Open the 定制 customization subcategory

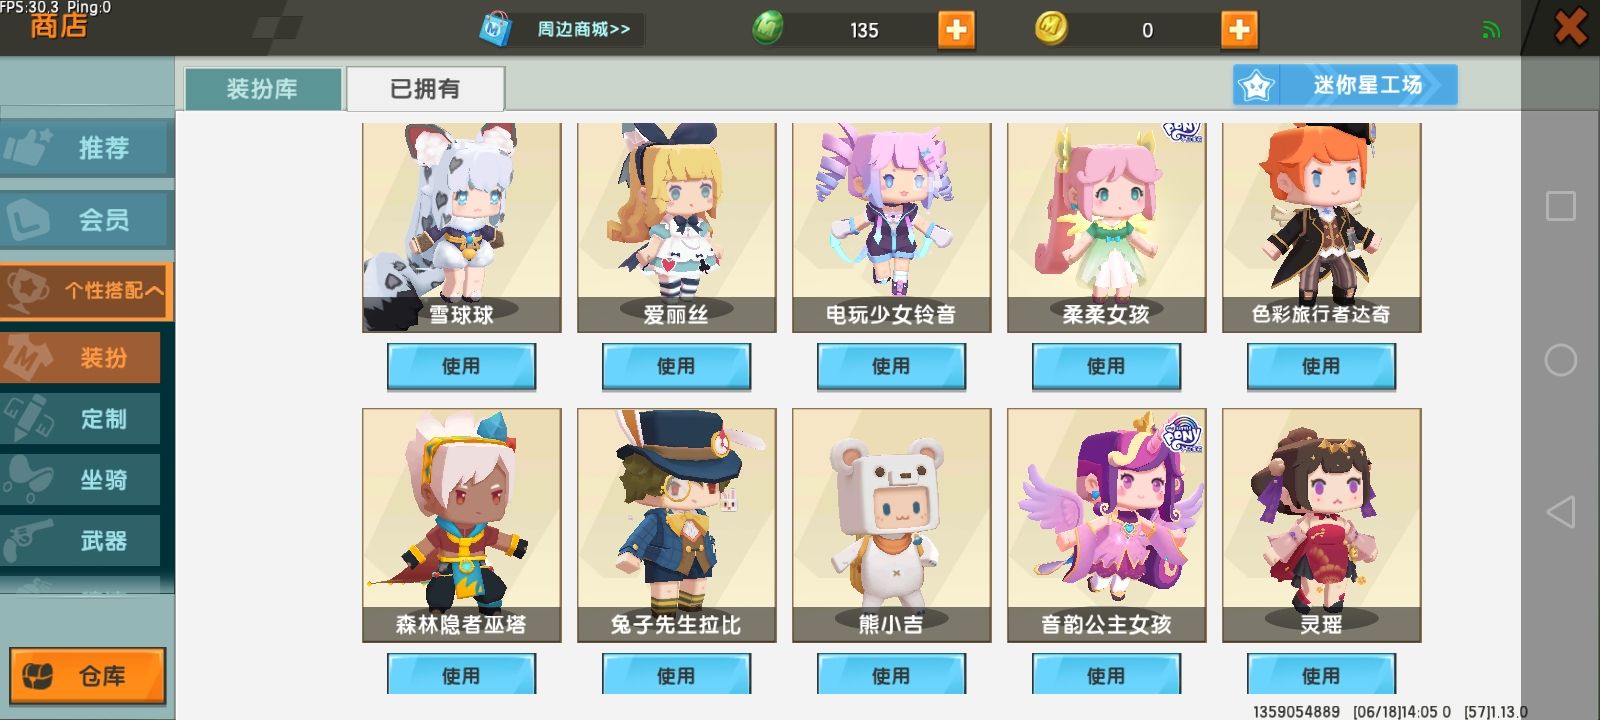click(80, 419)
